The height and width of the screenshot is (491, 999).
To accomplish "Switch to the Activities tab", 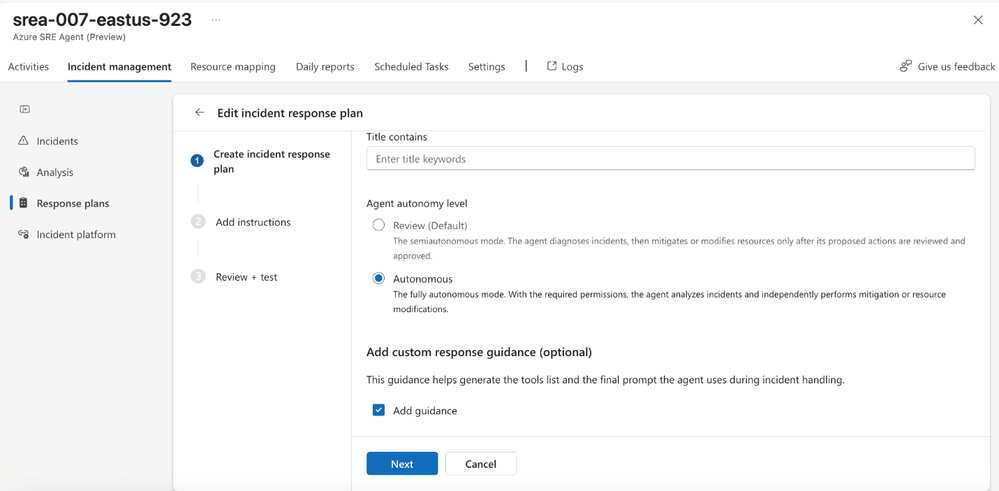I will point(28,67).
